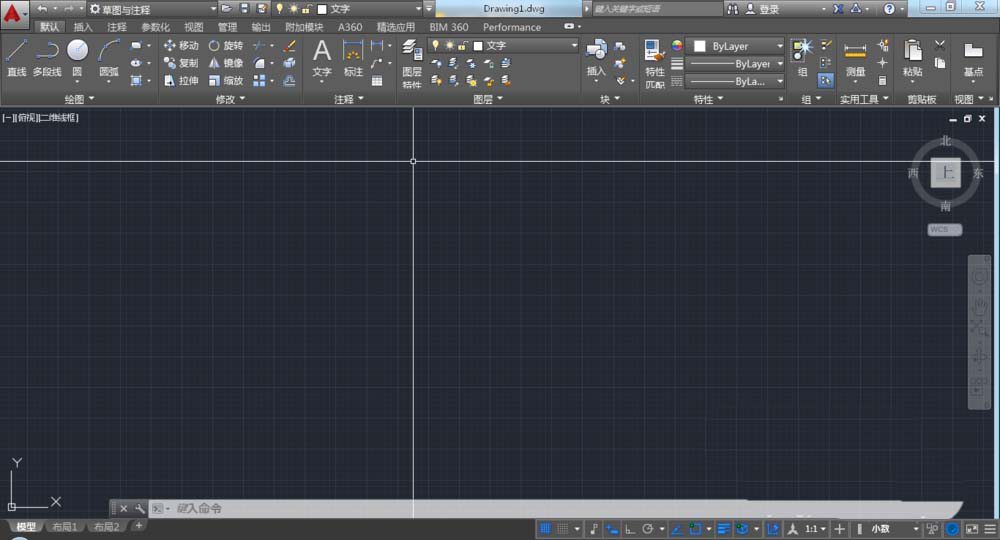Click the 镜像 (Mirror) tool

coord(225,63)
